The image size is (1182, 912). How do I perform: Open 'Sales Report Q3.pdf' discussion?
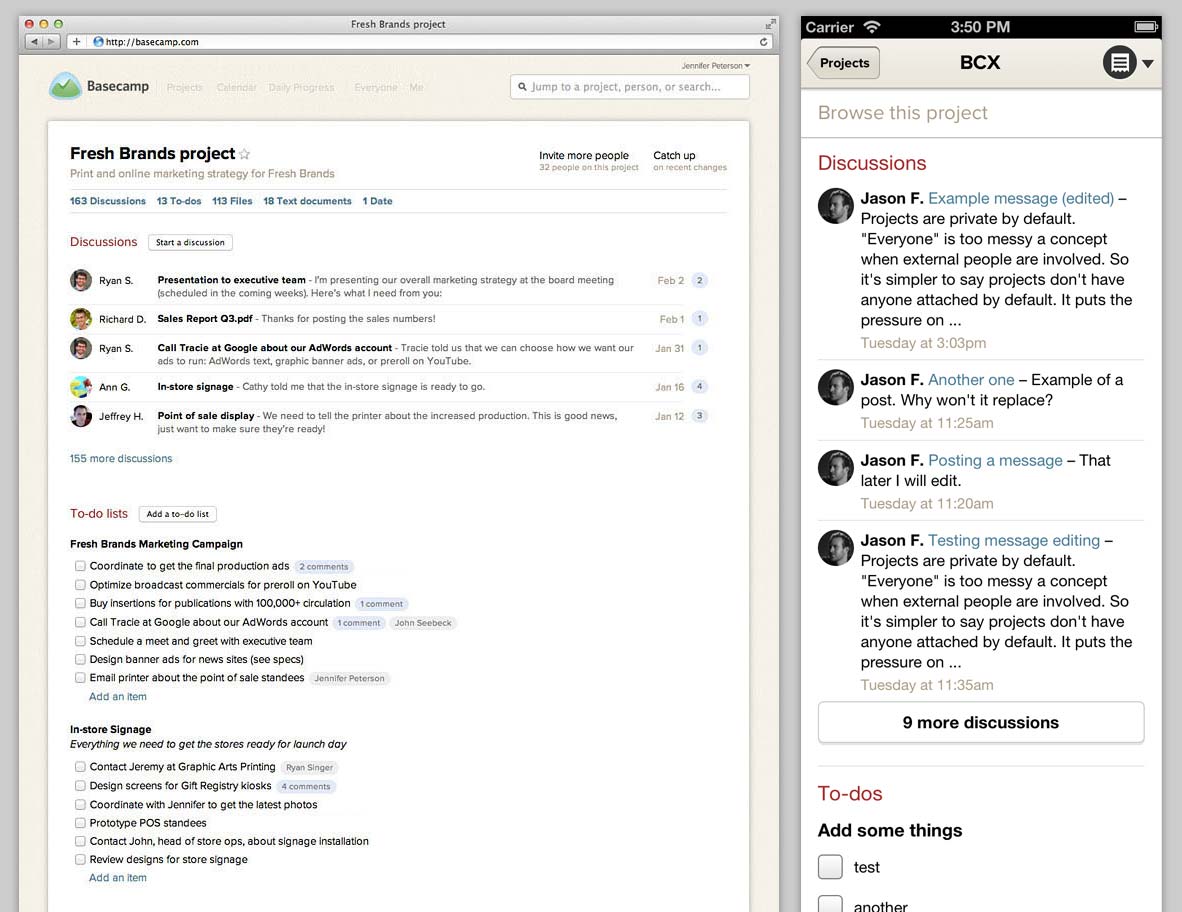(205, 319)
